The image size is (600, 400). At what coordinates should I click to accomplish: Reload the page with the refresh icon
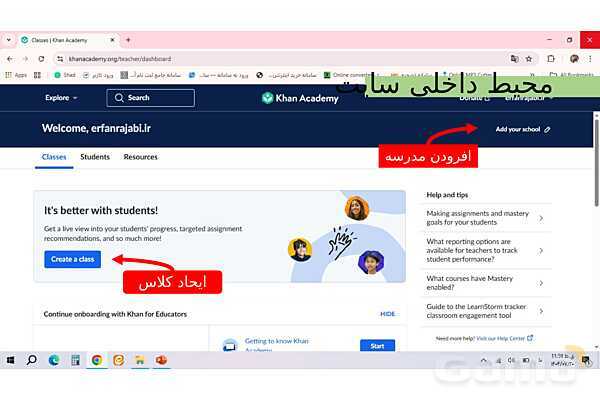[41, 59]
